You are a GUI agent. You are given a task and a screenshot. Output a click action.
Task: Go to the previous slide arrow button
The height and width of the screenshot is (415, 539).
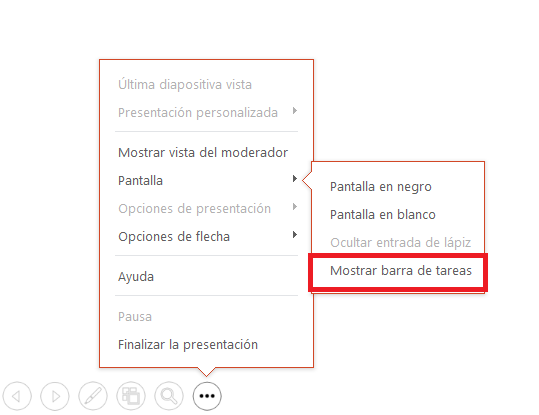[x=17, y=396]
